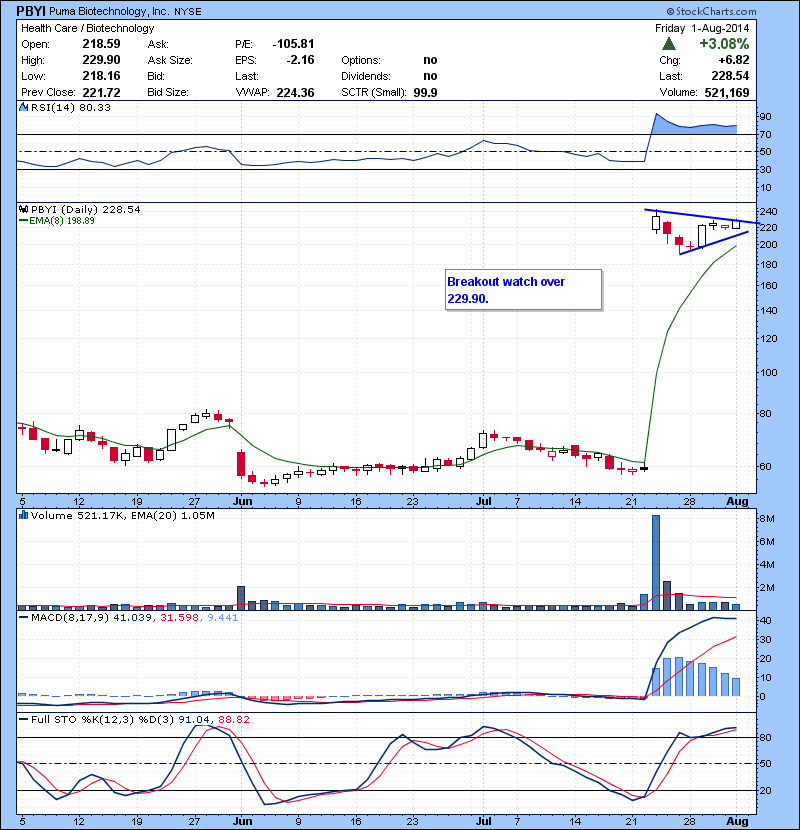Click the PBYI ticker symbol in the title

31,11
